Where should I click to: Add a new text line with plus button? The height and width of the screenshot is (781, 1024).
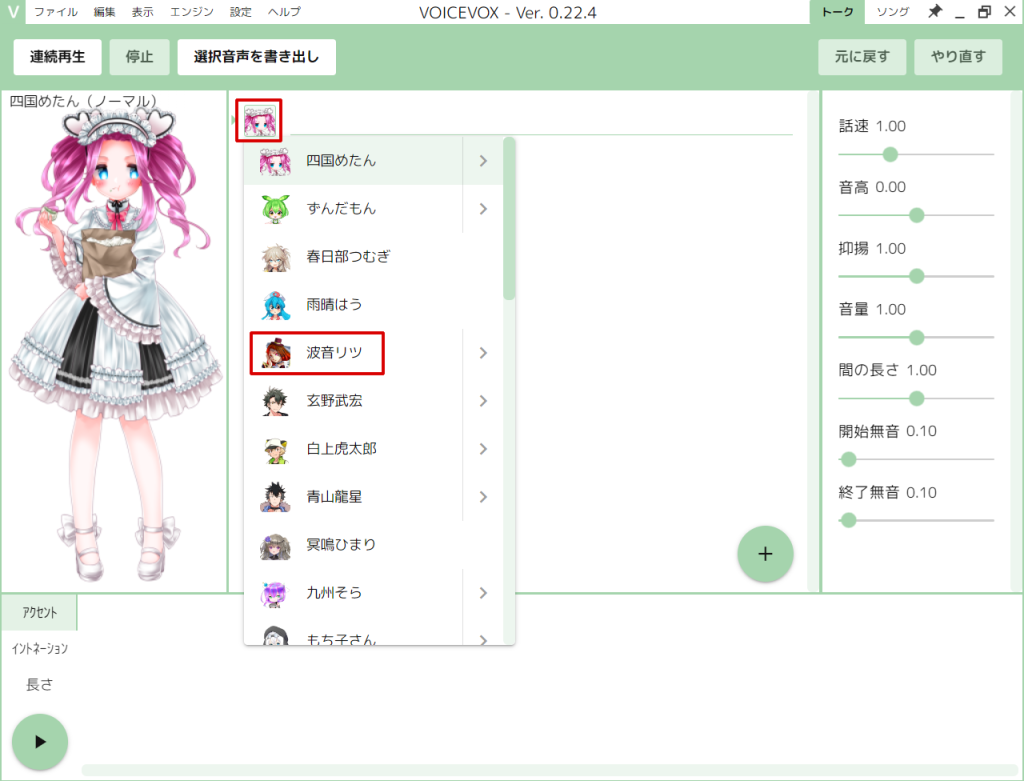765,553
